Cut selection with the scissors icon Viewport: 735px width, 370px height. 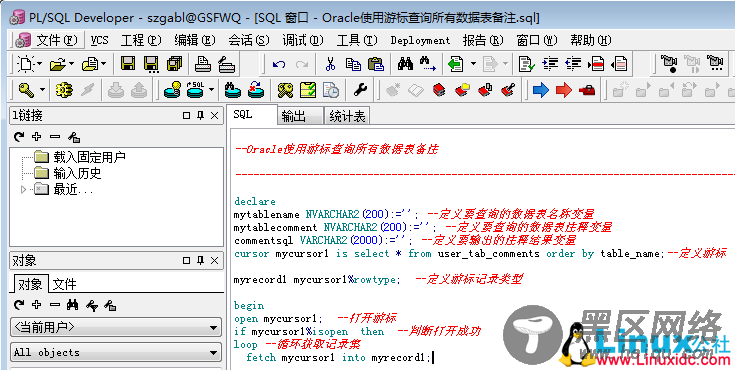pyautogui.click(x=330, y=64)
